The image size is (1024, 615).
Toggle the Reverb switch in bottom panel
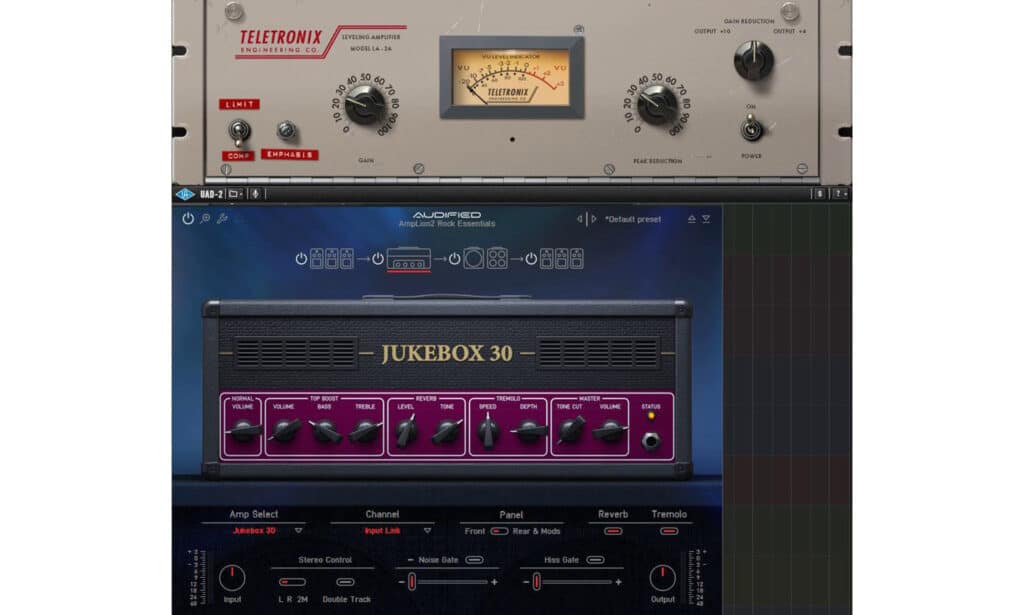(x=613, y=531)
